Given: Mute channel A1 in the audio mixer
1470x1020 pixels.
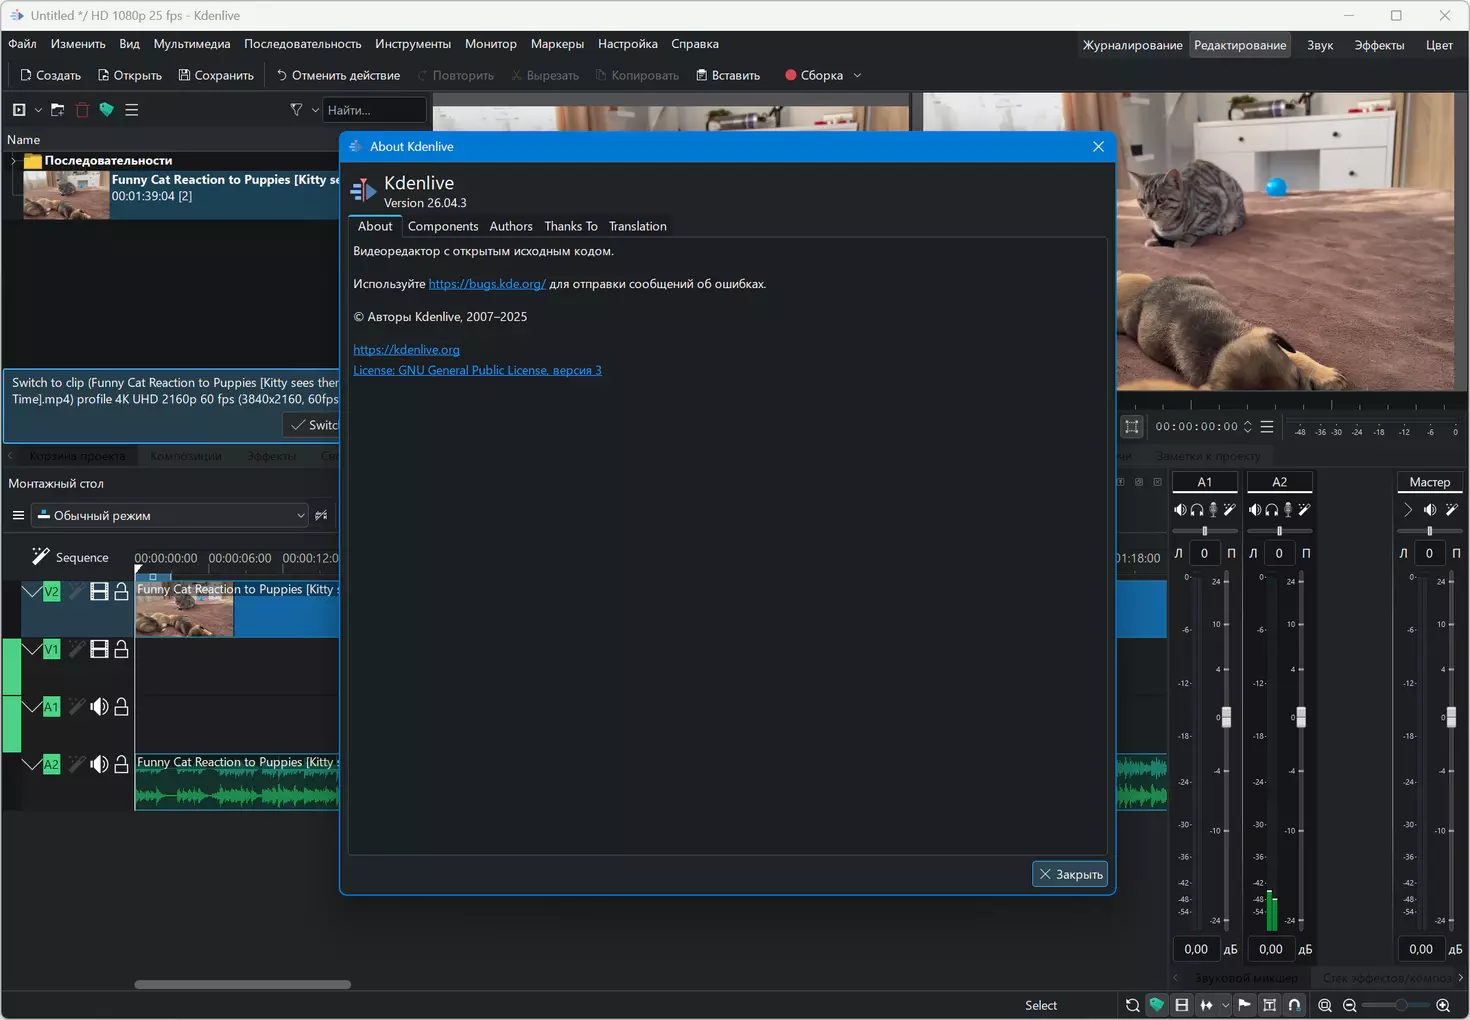Looking at the screenshot, I should pyautogui.click(x=1180, y=510).
